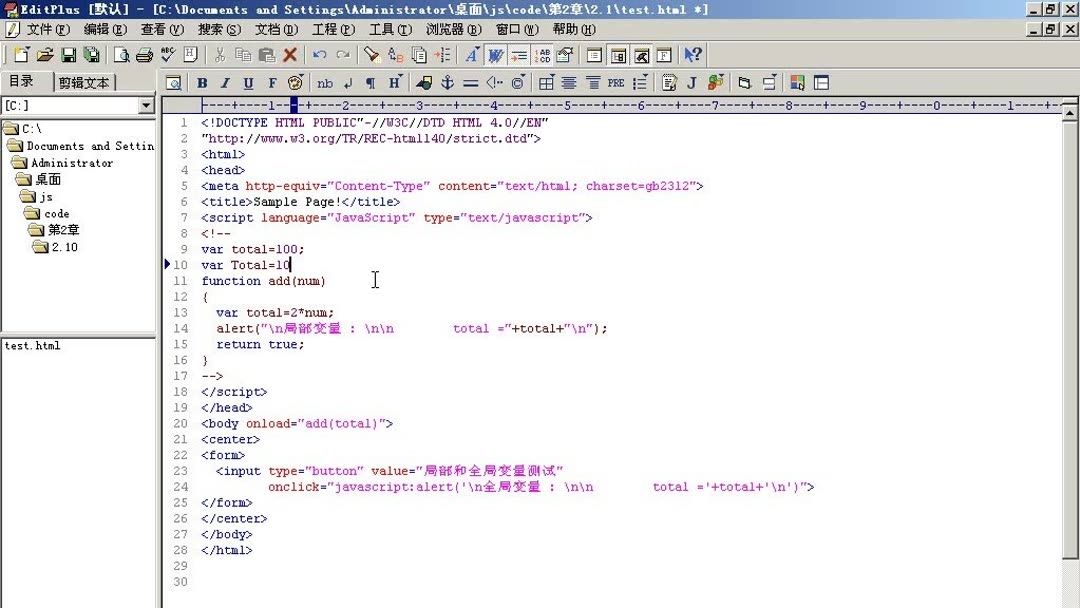
Task: Insert a nonbreaking space with the nb icon
Action: click(325, 82)
